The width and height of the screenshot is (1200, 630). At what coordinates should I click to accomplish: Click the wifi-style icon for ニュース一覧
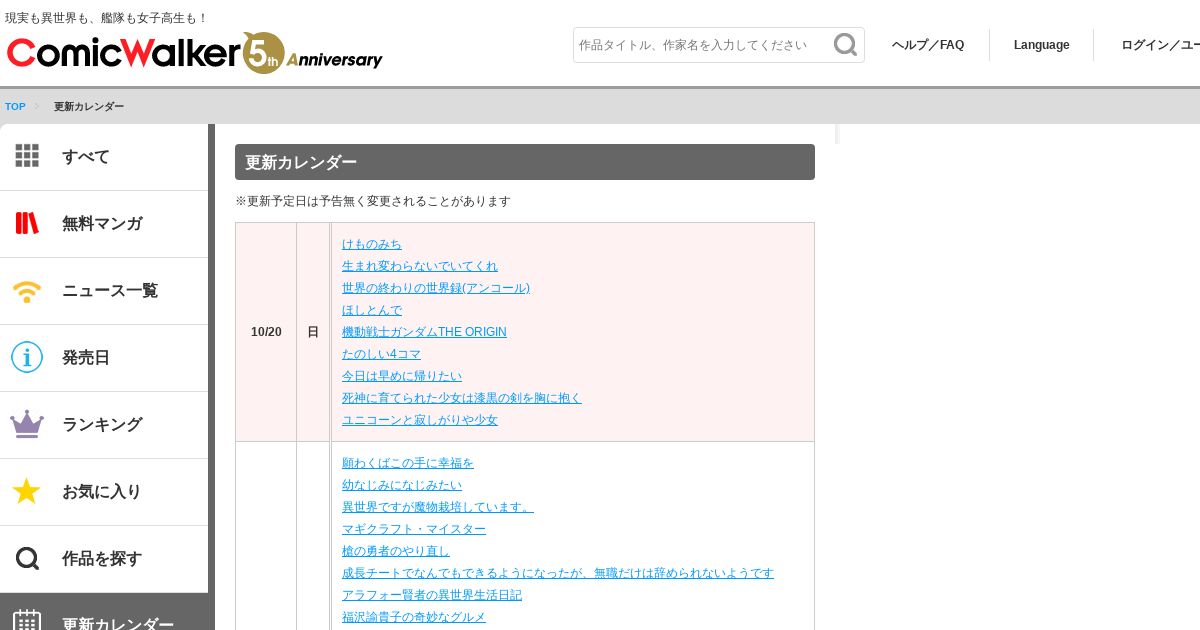pyautogui.click(x=27, y=290)
